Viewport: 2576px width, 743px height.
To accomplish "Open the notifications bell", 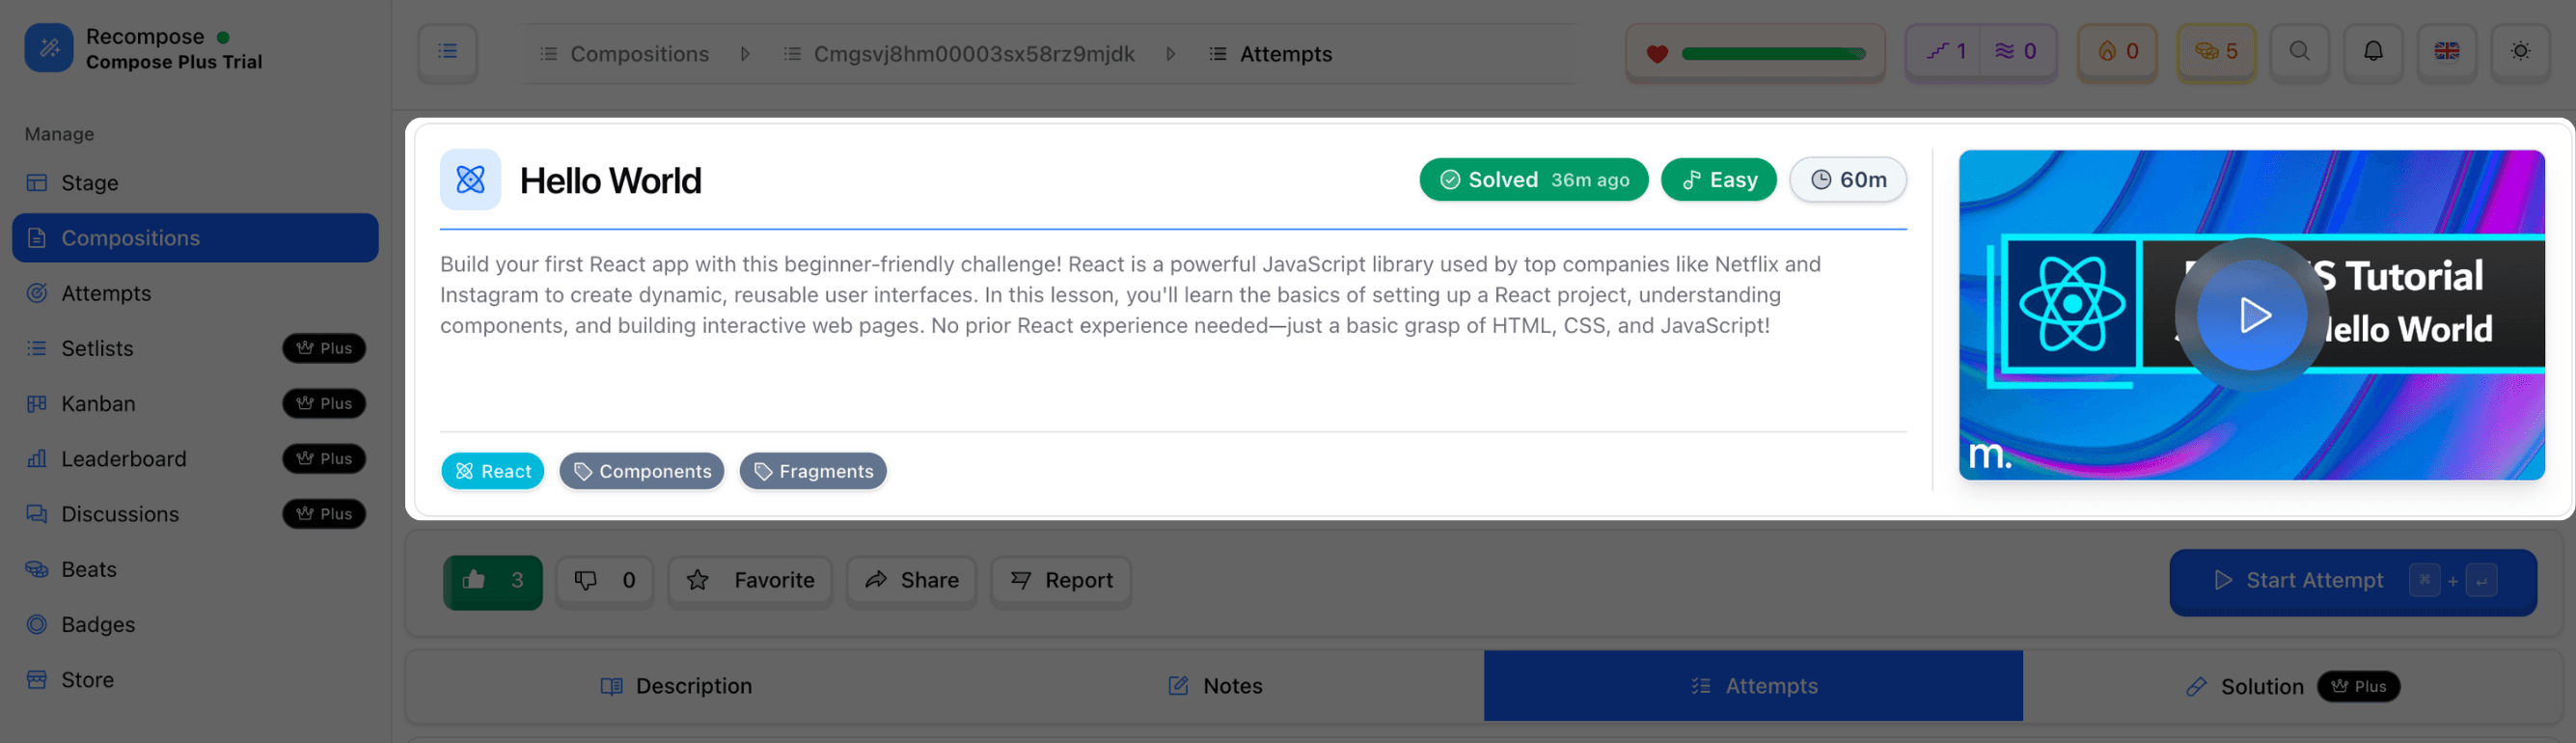I will tap(2372, 52).
